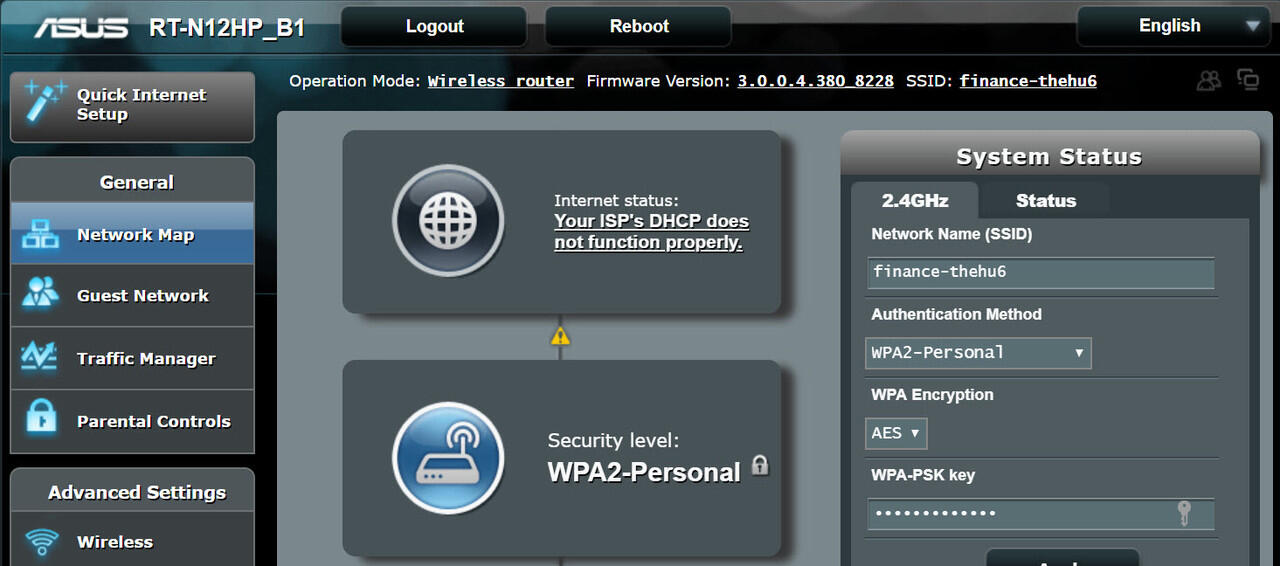Open the WPA Encryption AES dropdown
Viewport: 1280px width, 566px height.
(x=896, y=433)
